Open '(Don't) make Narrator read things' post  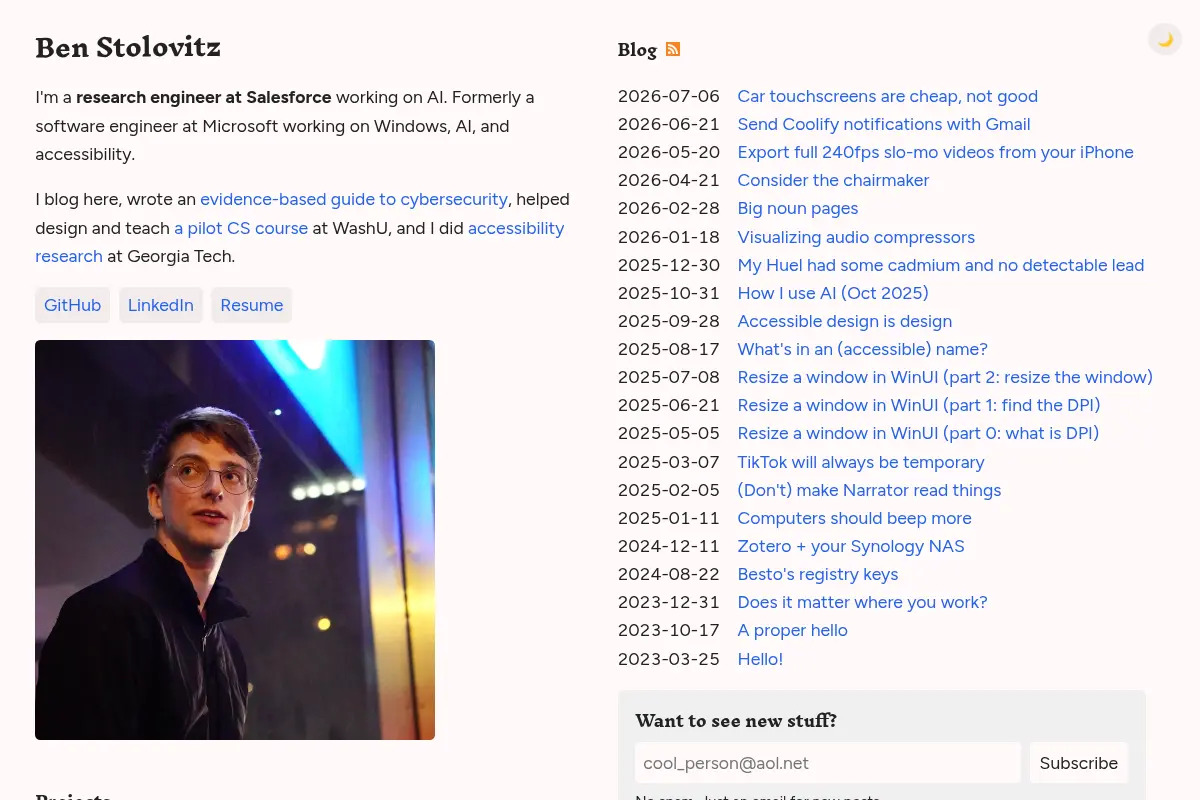point(869,490)
